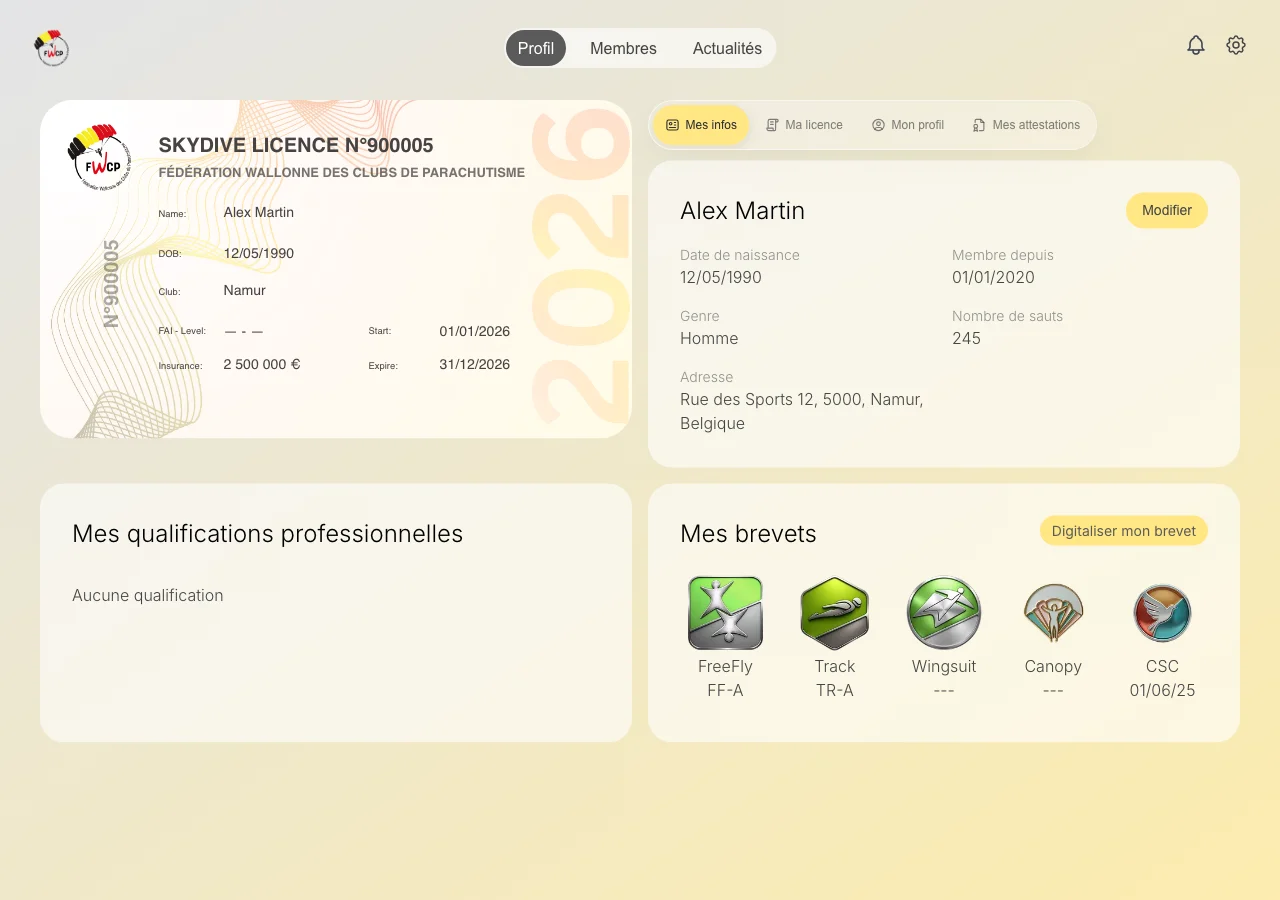1280x900 pixels.
Task: Click the Homme gender value
Action: point(709,338)
